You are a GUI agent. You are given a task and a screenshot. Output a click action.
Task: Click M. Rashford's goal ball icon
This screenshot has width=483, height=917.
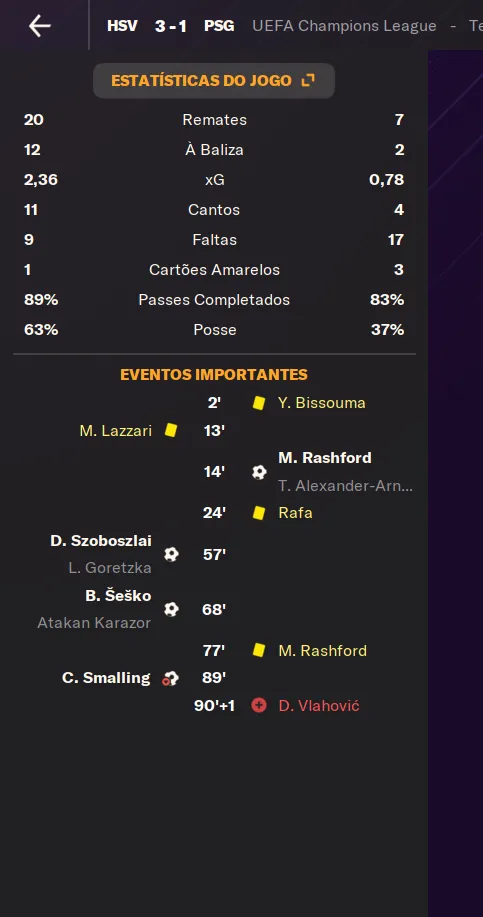pyautogui.click(x=259, y=472)
